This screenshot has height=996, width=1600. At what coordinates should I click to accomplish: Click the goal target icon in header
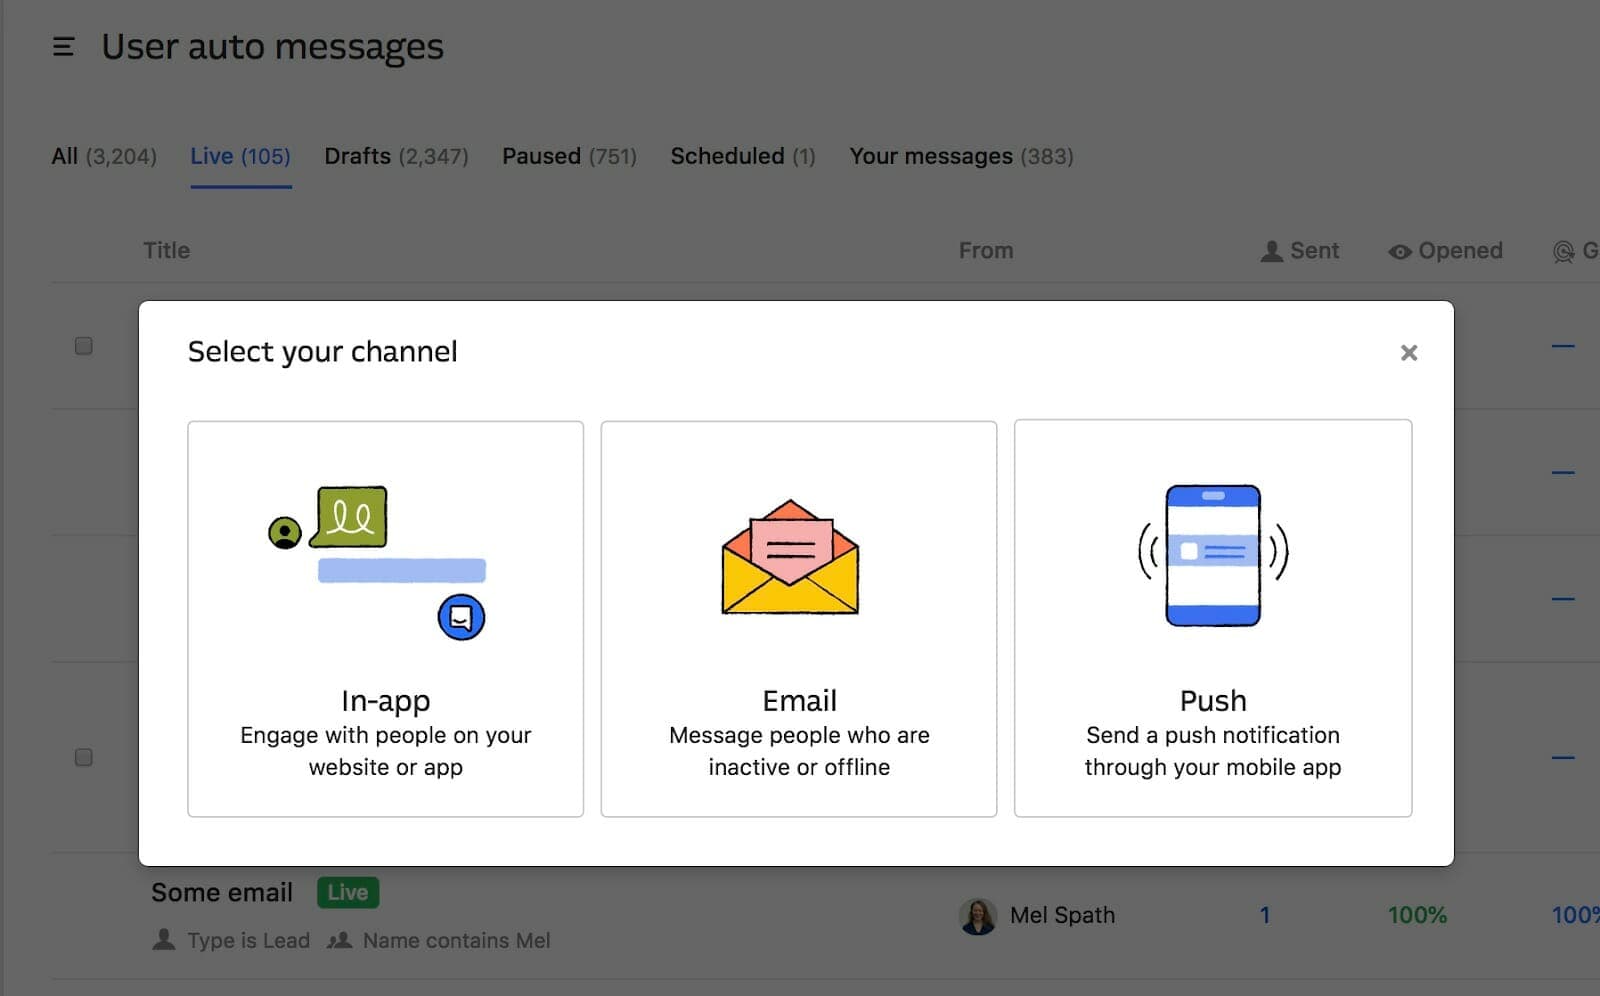point(1563,252)
